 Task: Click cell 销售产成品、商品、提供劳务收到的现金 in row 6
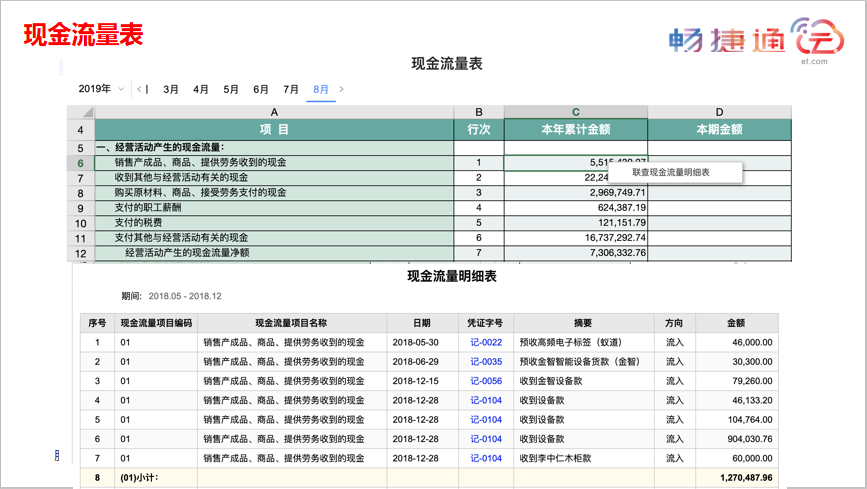tap(274, 163)
